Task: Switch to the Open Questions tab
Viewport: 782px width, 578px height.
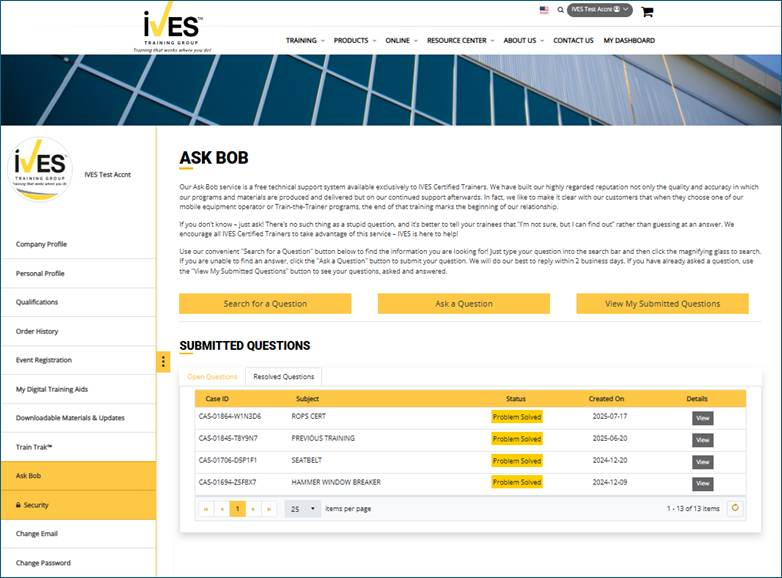Action: pyautogui.click(x=212, y=377)
